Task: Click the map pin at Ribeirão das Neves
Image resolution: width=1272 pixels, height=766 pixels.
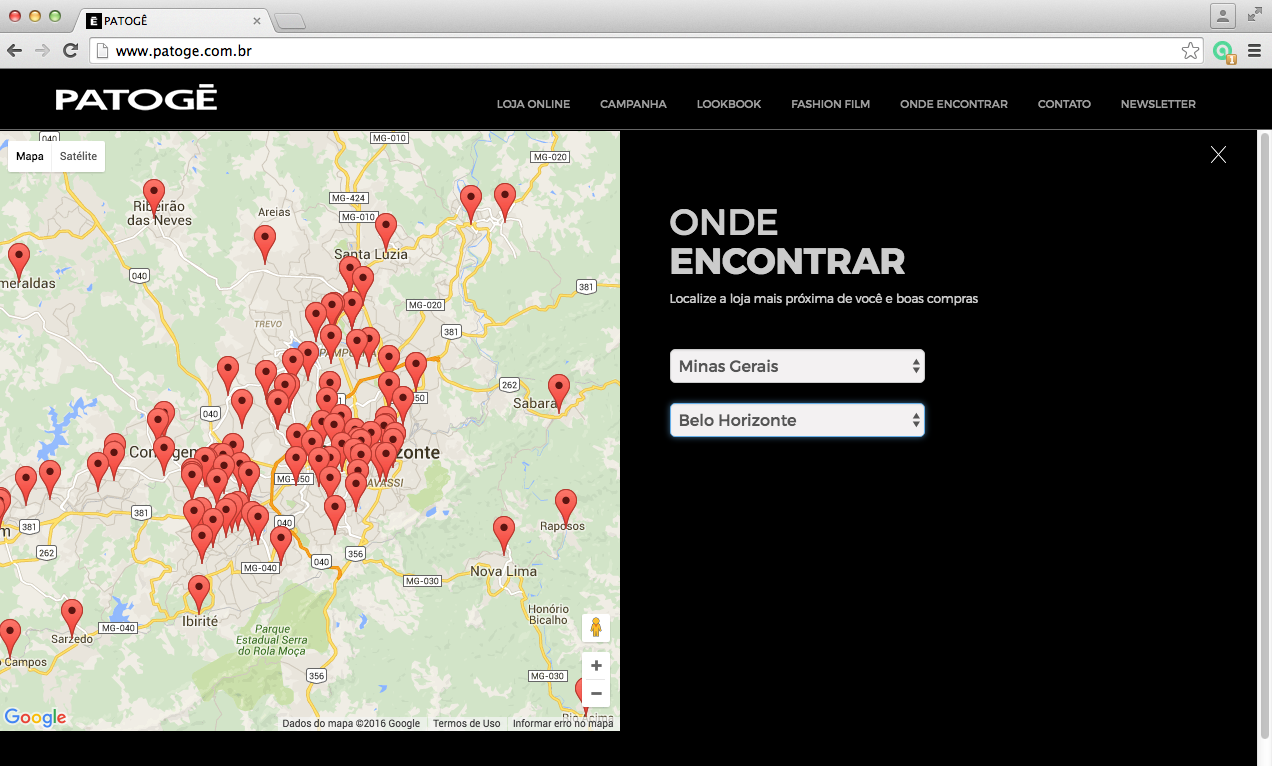Action: pyautogui.click(x=154, y=193)
